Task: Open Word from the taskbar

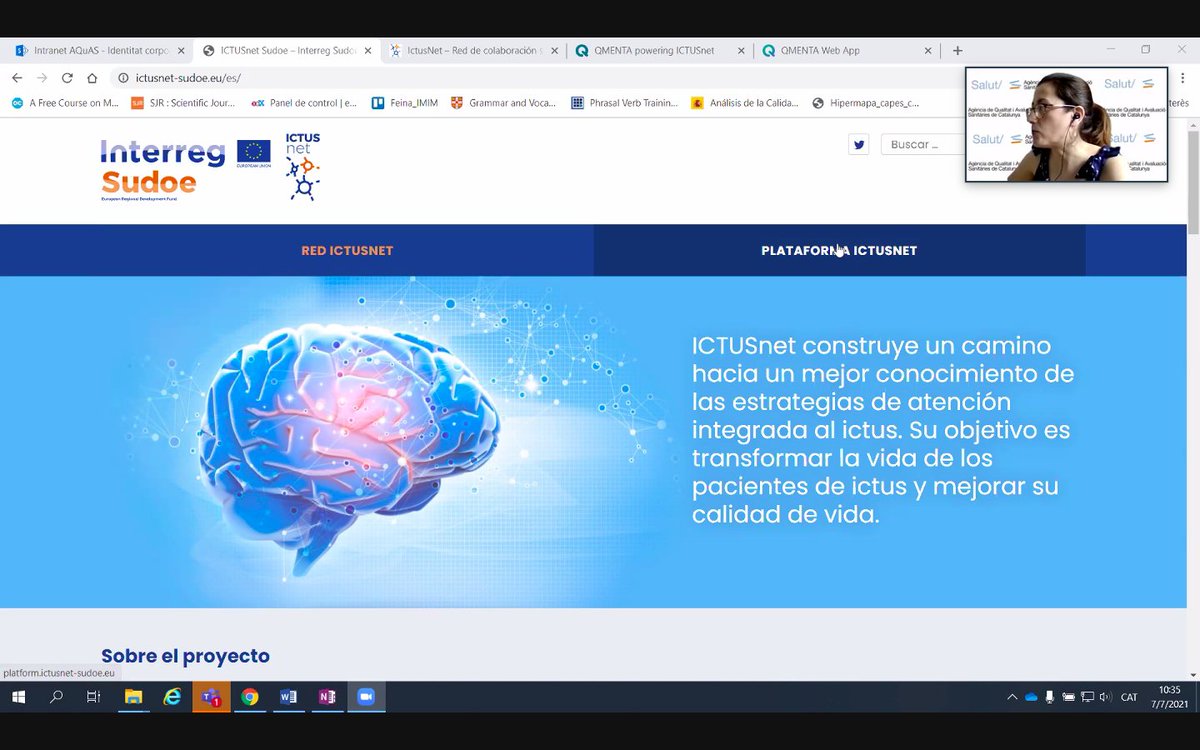Action: tap(288, 697)
